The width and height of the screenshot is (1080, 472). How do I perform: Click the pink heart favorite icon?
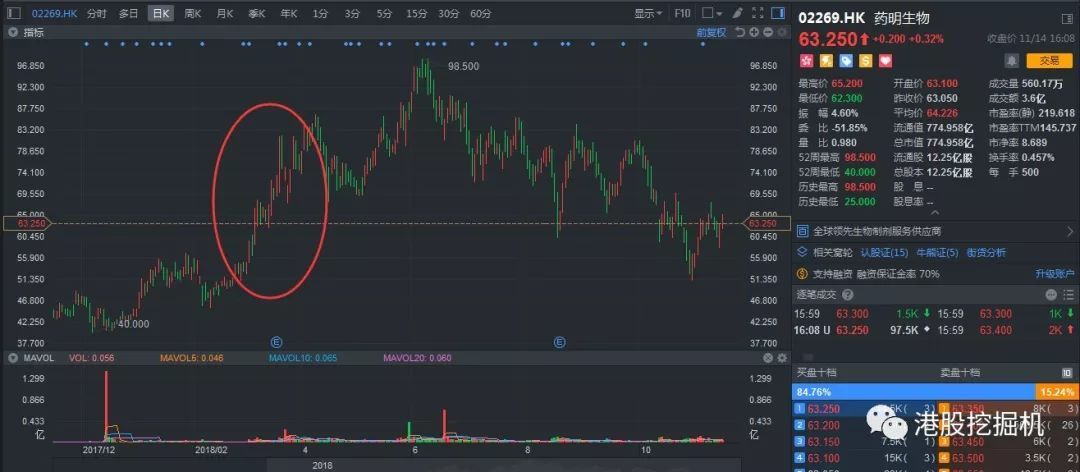pyautogui.click(x=884, y=61)
